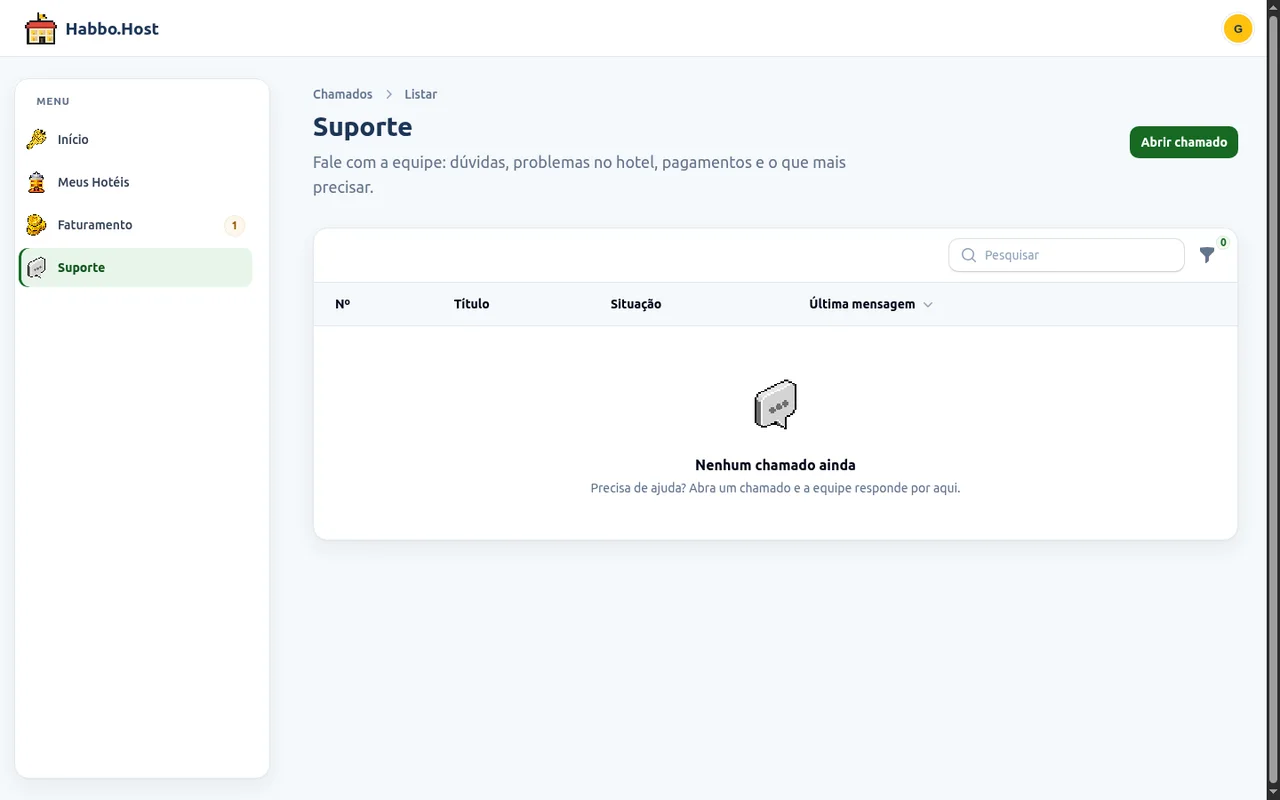Click the 'Nenhum chamado ainda' message

pyautogui.click(x=775, y=465)
